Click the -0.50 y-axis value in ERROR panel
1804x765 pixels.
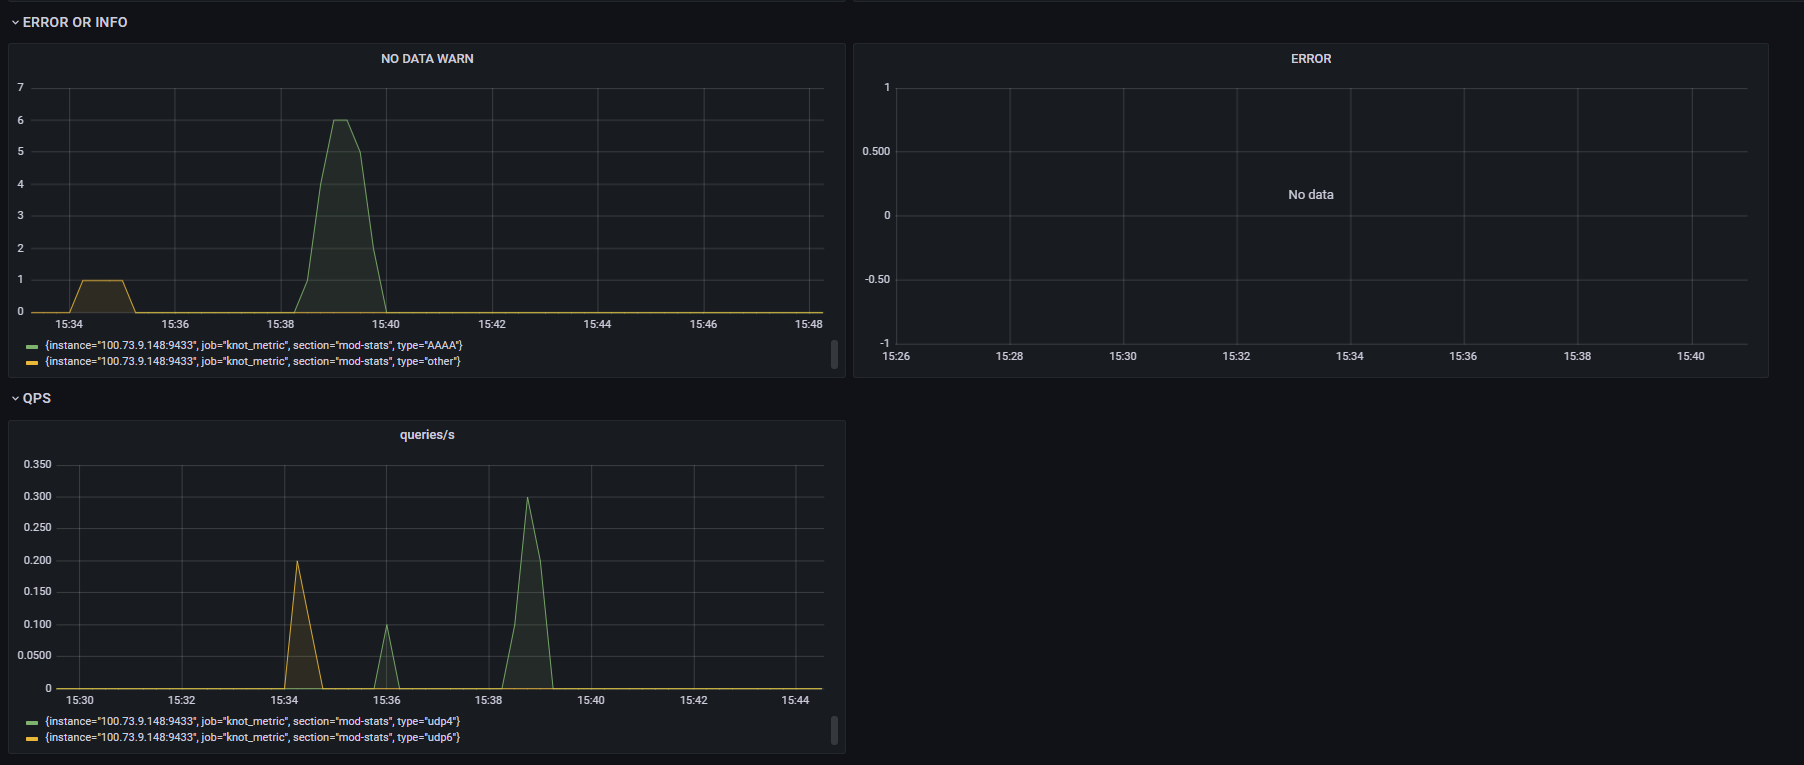[x=877, y=280]
